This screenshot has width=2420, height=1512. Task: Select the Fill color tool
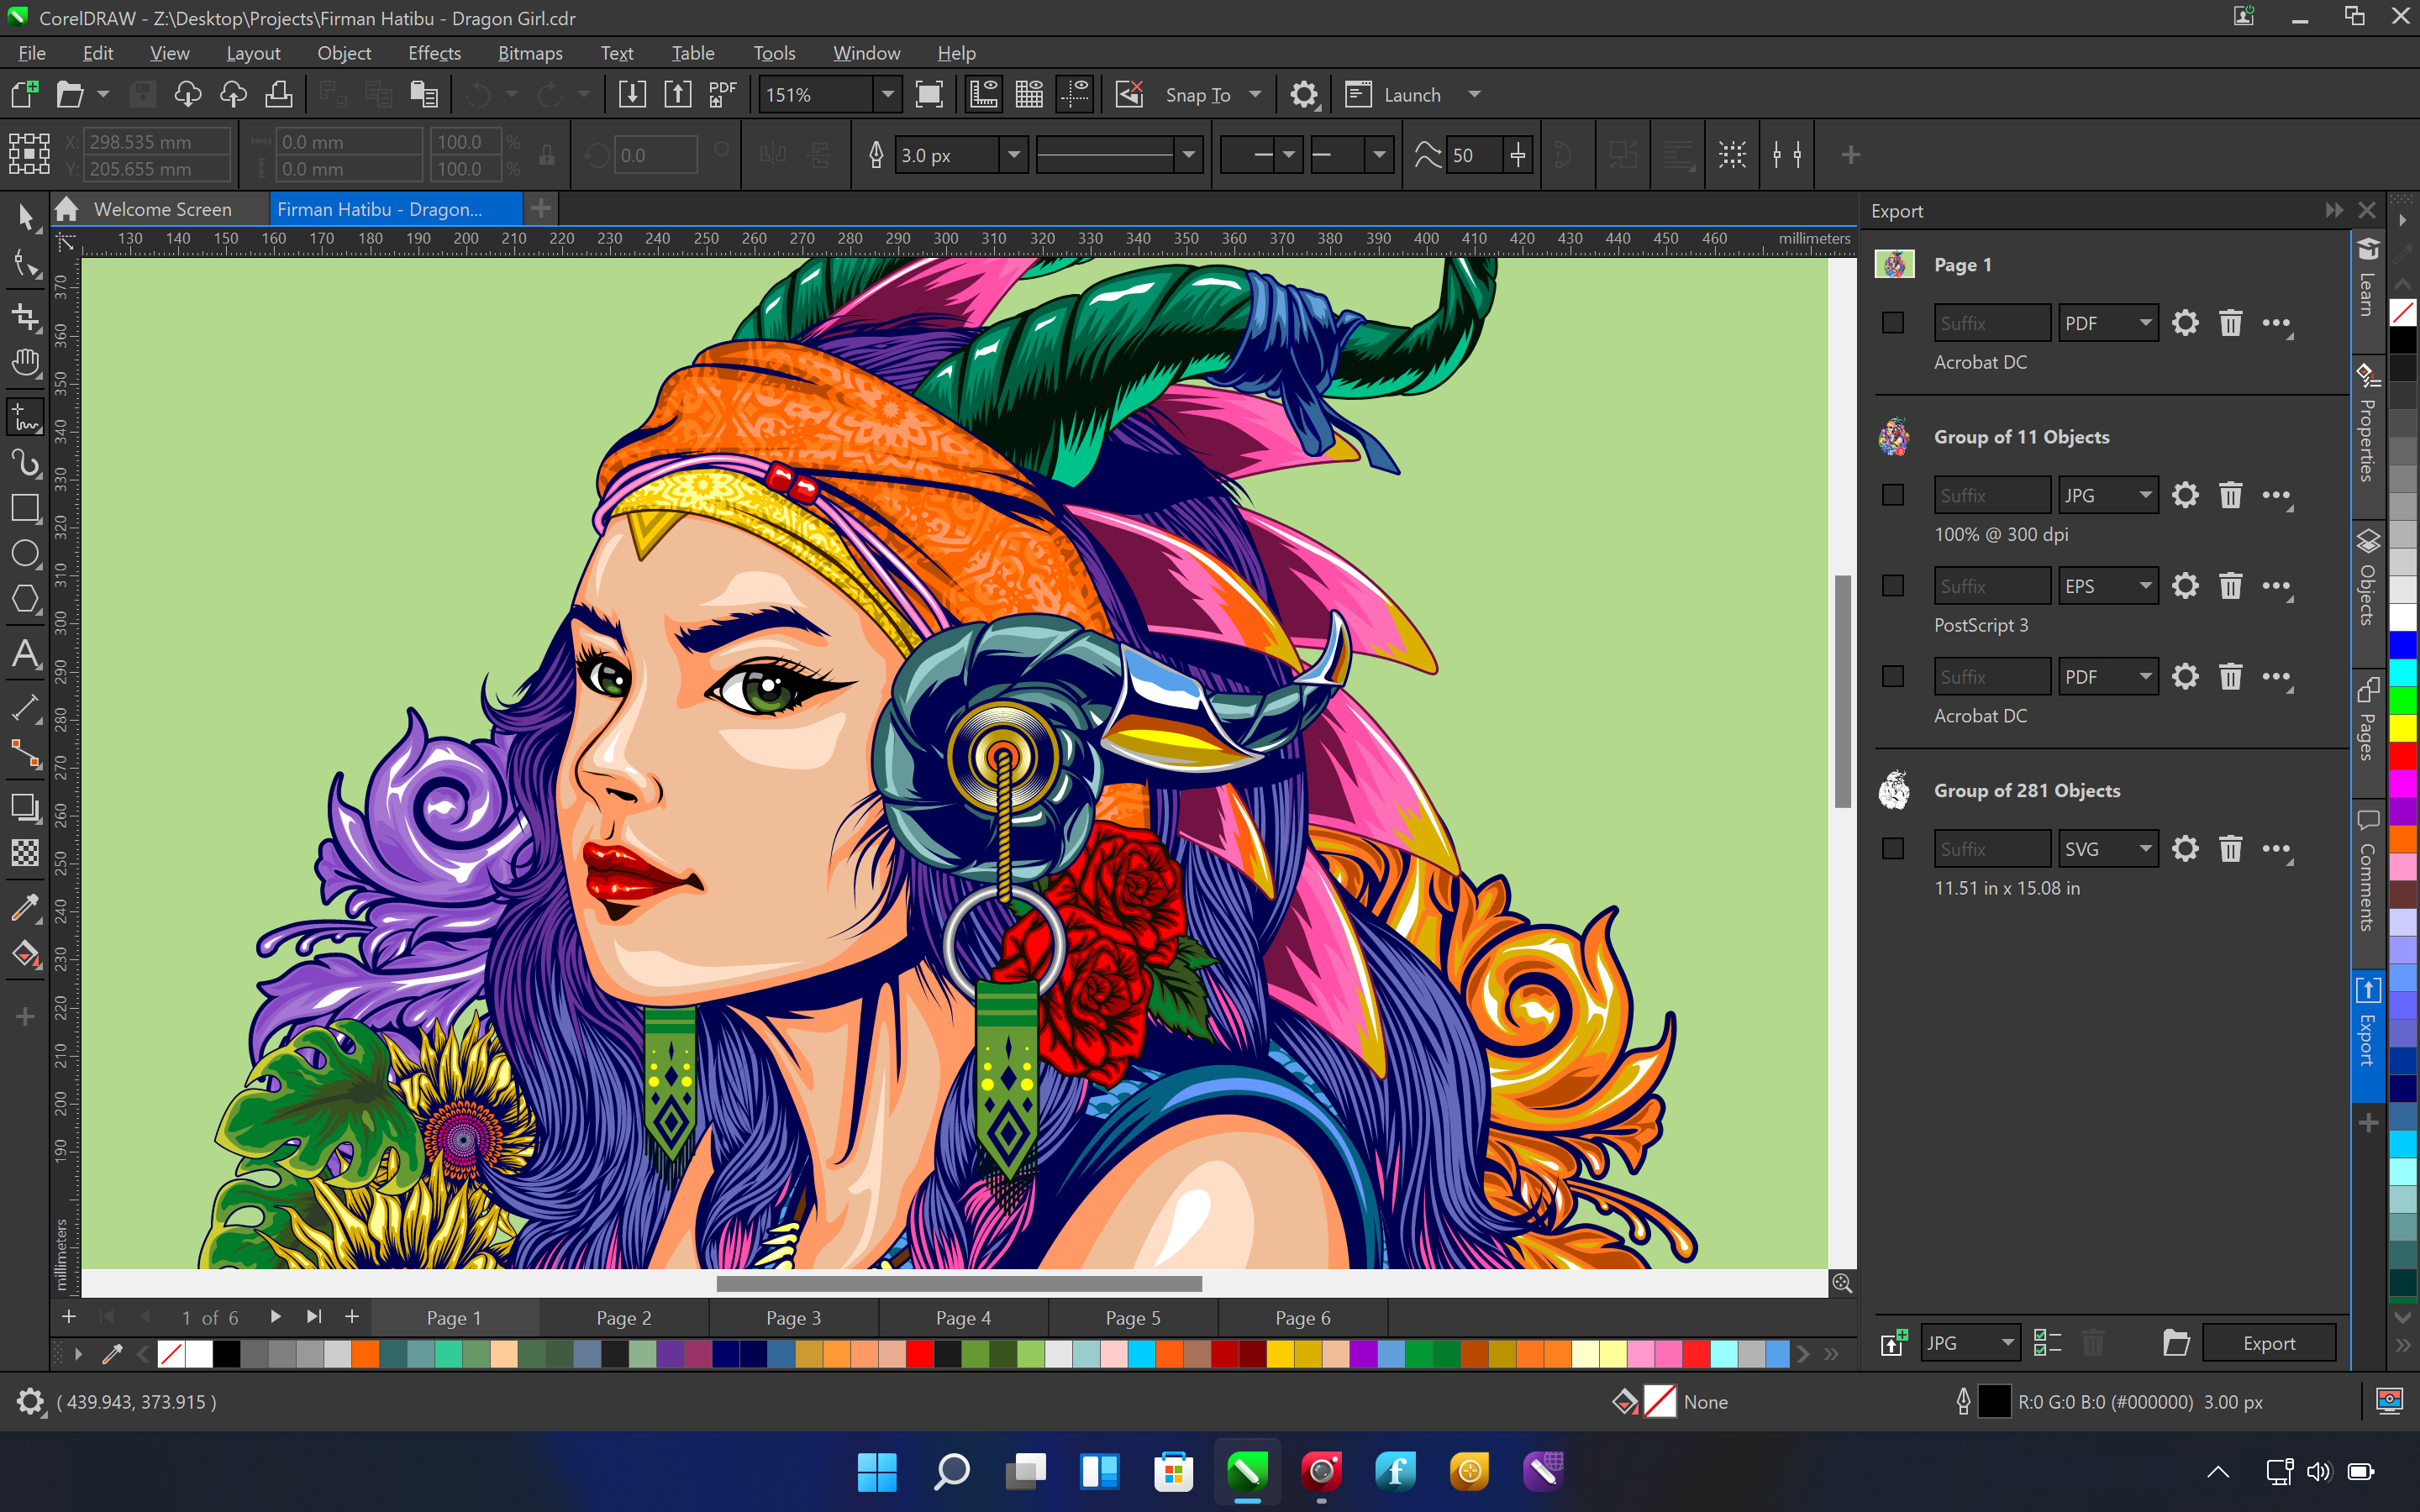[x=24, y=954]
